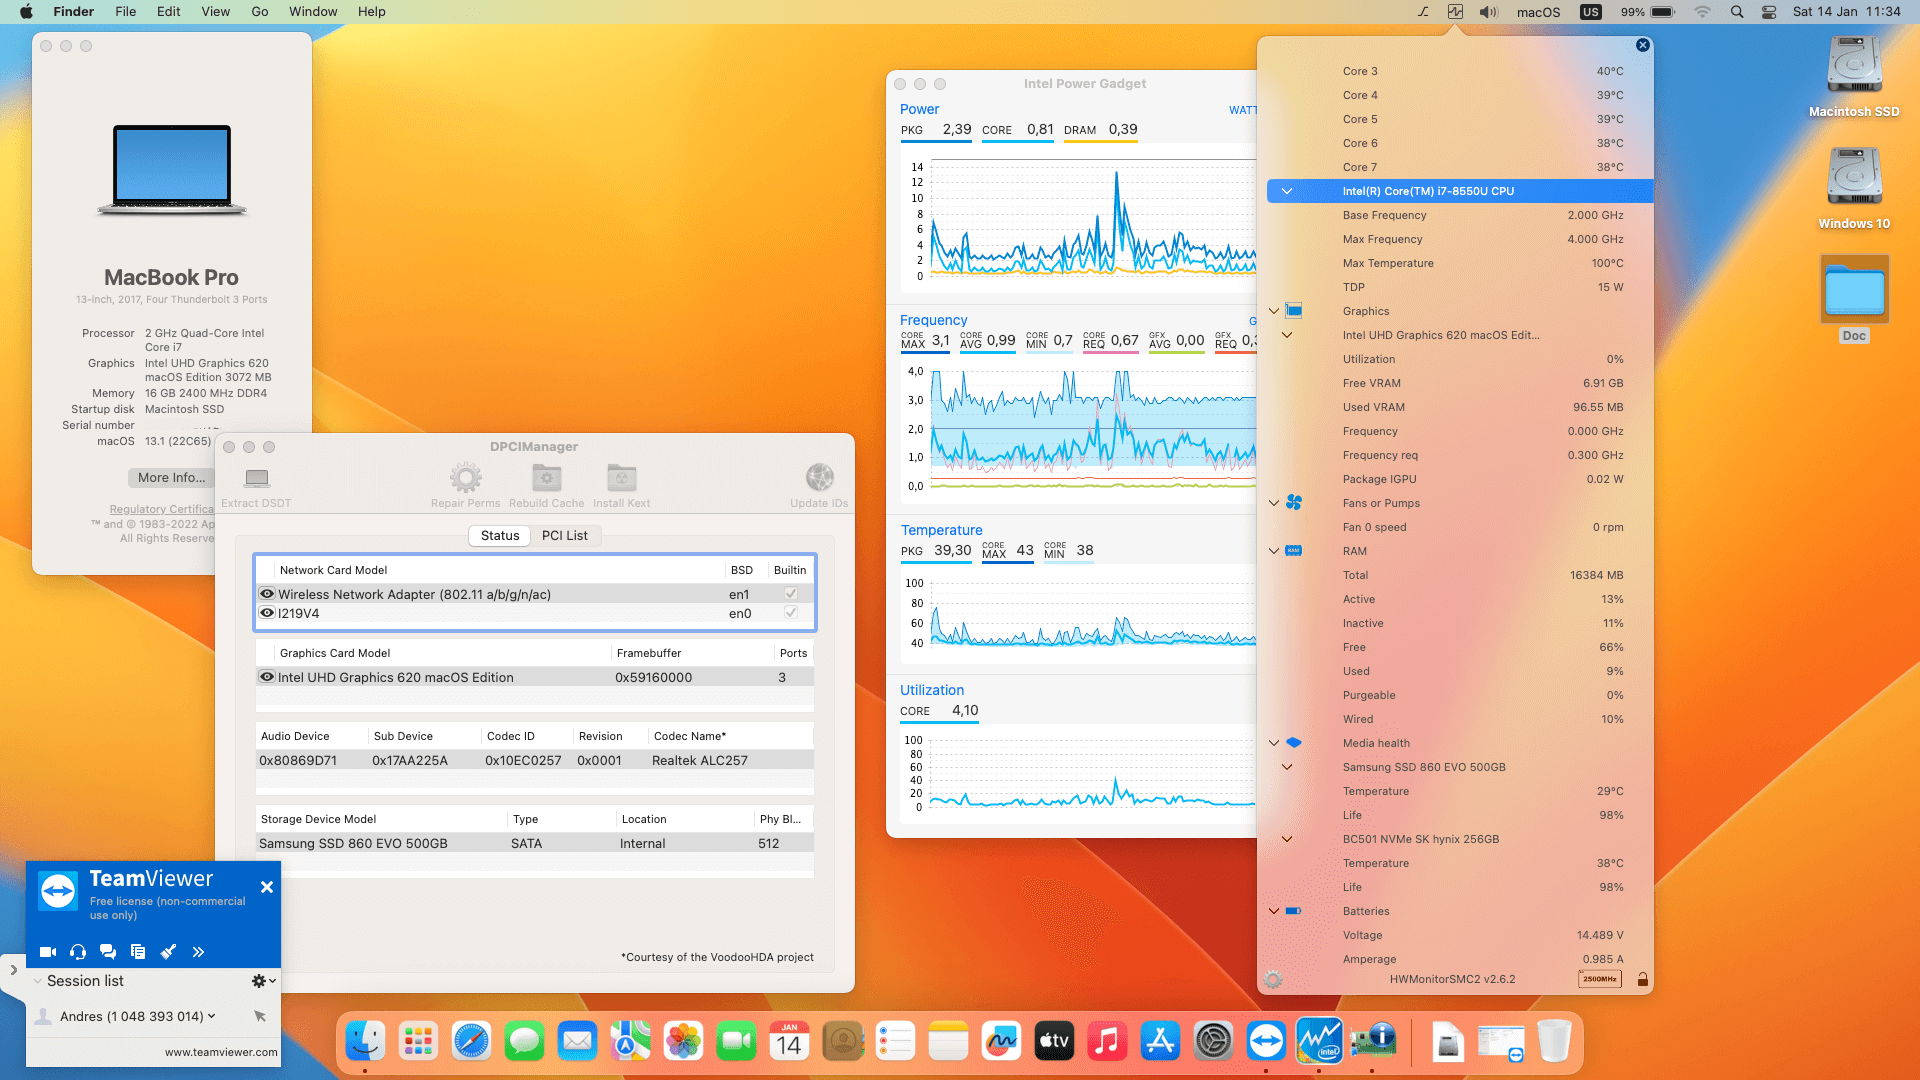Open the Regulatory Certification link
Screen dimensions: 1920x1080
click(162, 510)
